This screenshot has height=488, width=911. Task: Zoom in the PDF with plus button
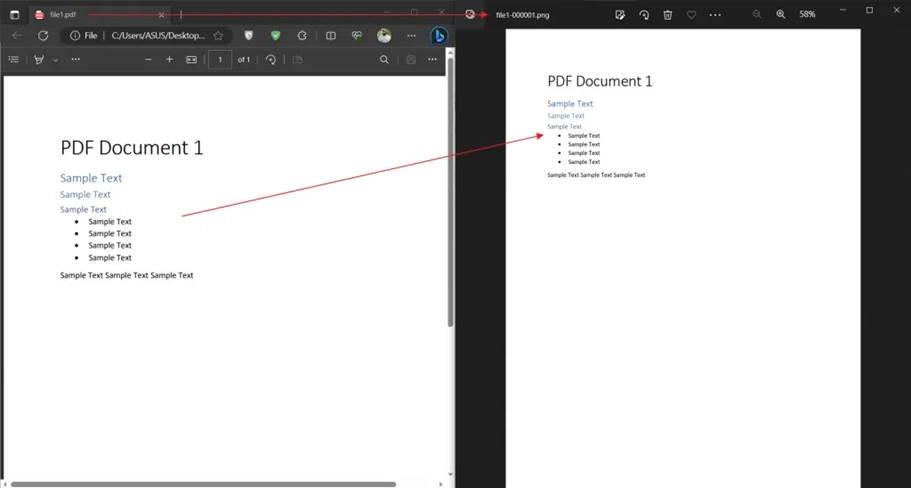click(169, 59)
